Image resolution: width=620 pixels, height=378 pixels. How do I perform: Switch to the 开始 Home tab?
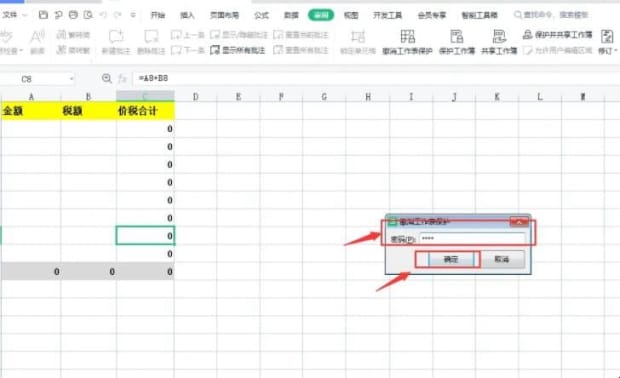coord(158,15)
